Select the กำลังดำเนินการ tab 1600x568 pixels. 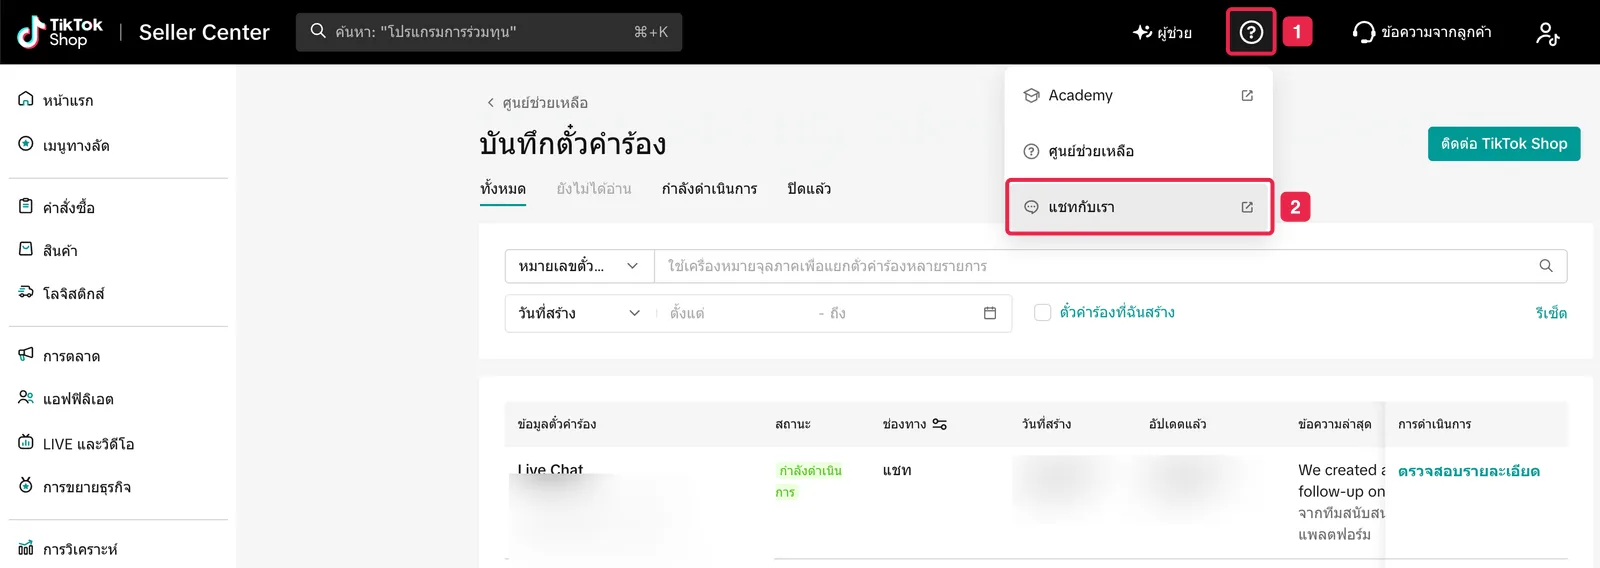pyautogui.click(x=709, y=189)
